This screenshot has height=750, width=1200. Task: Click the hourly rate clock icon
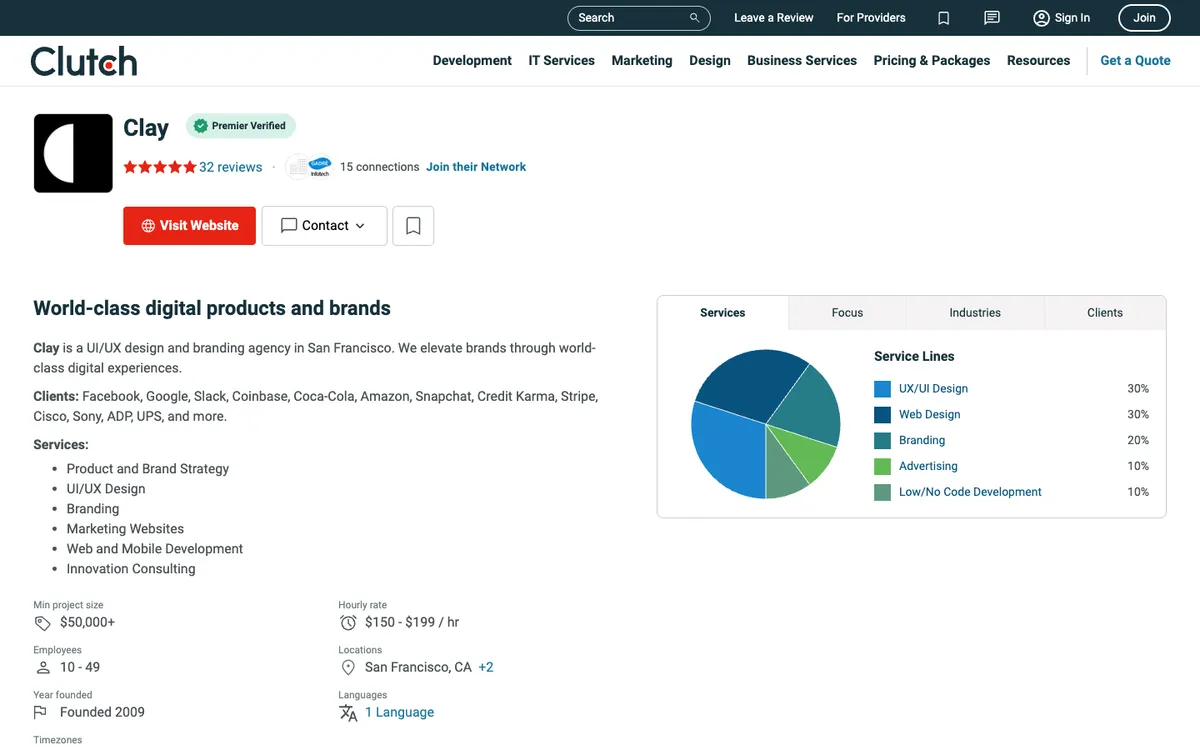point(348,623)
